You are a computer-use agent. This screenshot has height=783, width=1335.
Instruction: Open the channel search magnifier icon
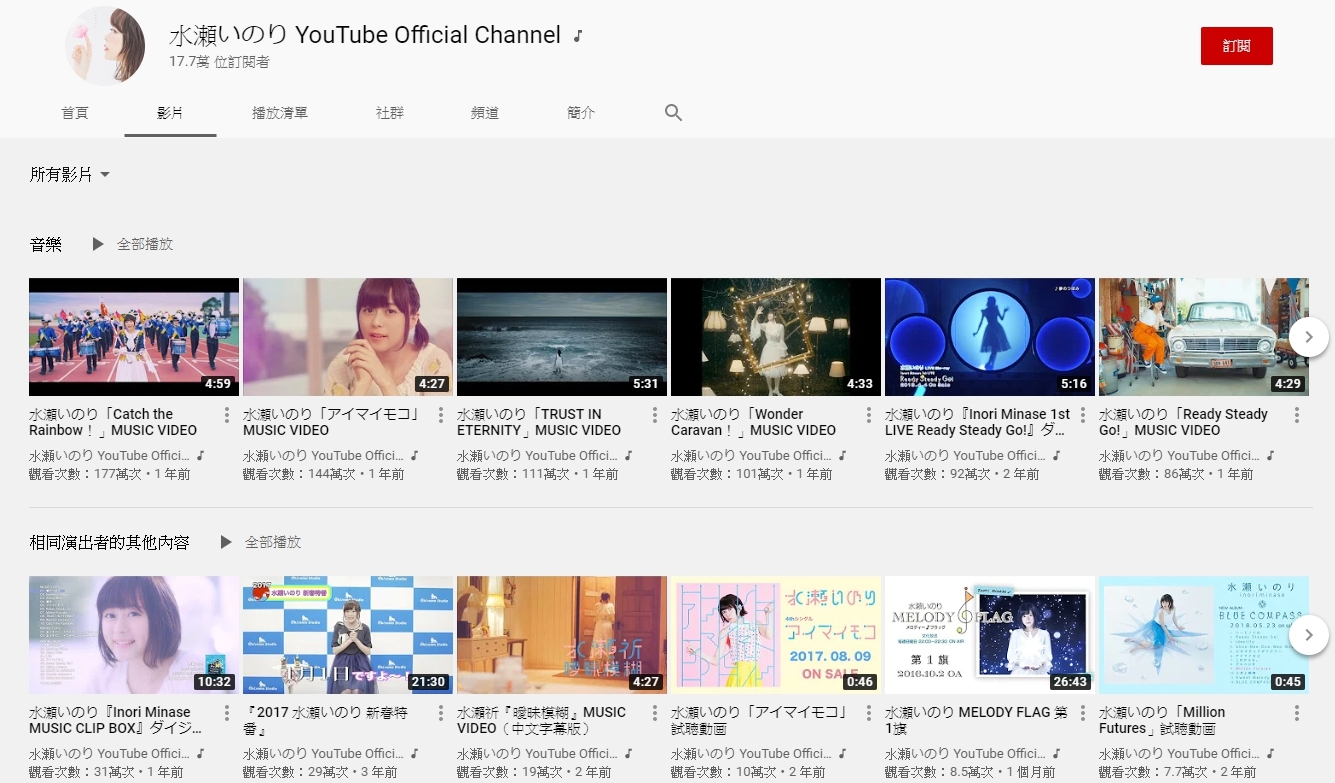coord(673,113)
